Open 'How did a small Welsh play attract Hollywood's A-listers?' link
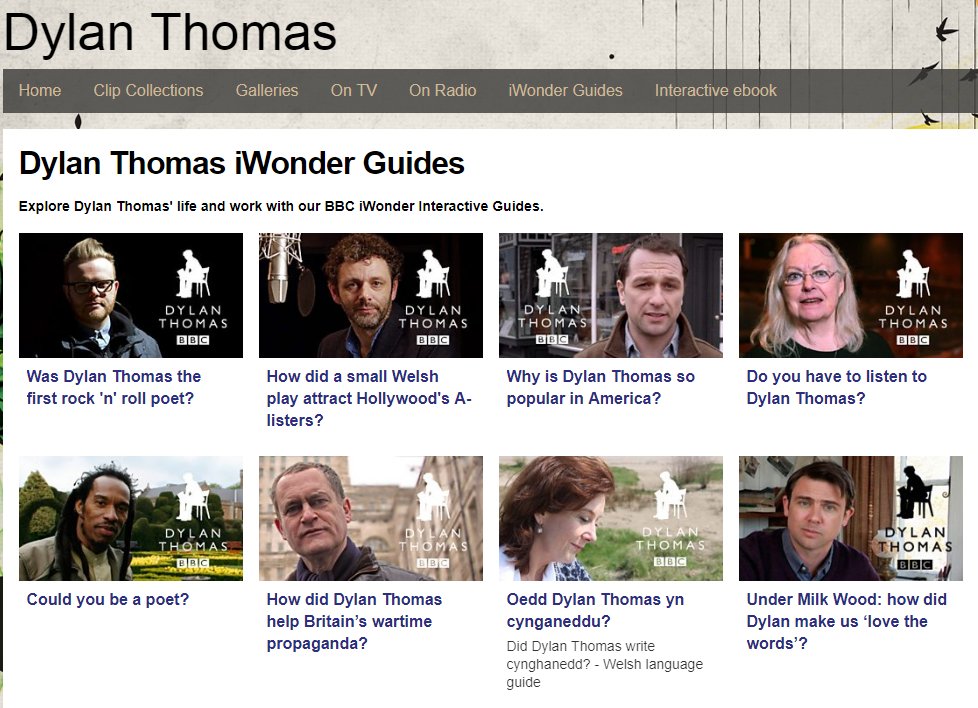 (369, 398)
